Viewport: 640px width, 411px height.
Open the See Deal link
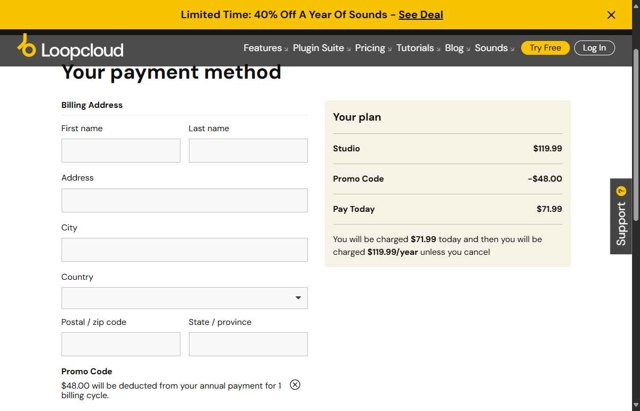click(x=420, y=15)
